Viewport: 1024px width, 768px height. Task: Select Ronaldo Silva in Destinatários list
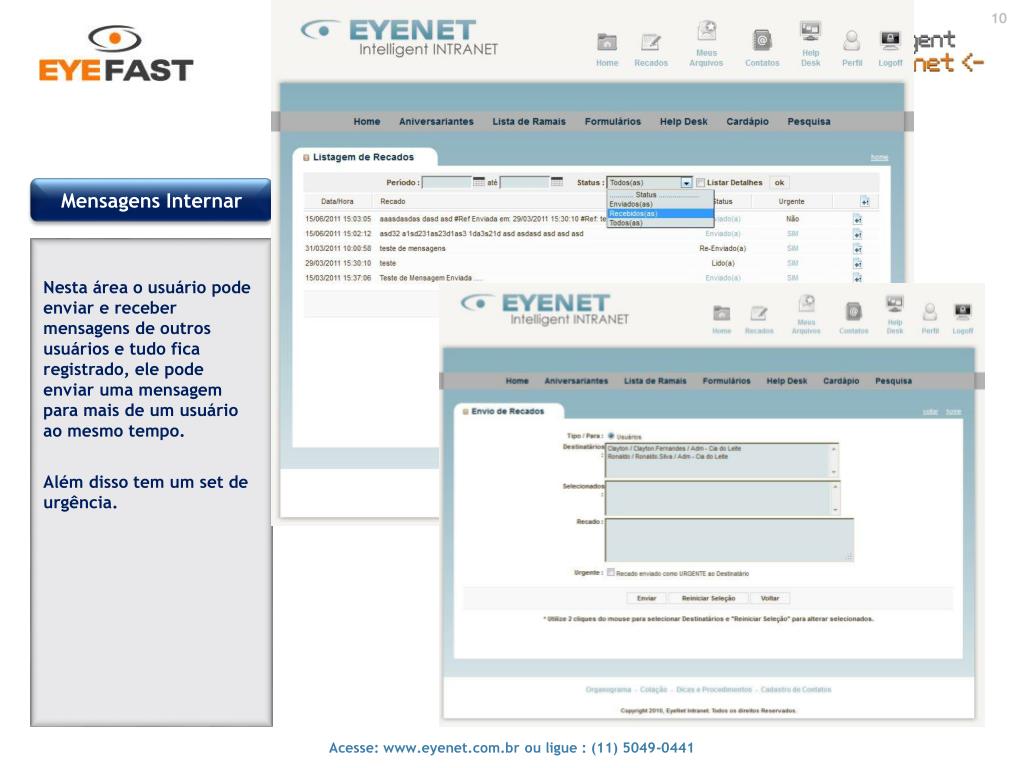pos(667,456)
